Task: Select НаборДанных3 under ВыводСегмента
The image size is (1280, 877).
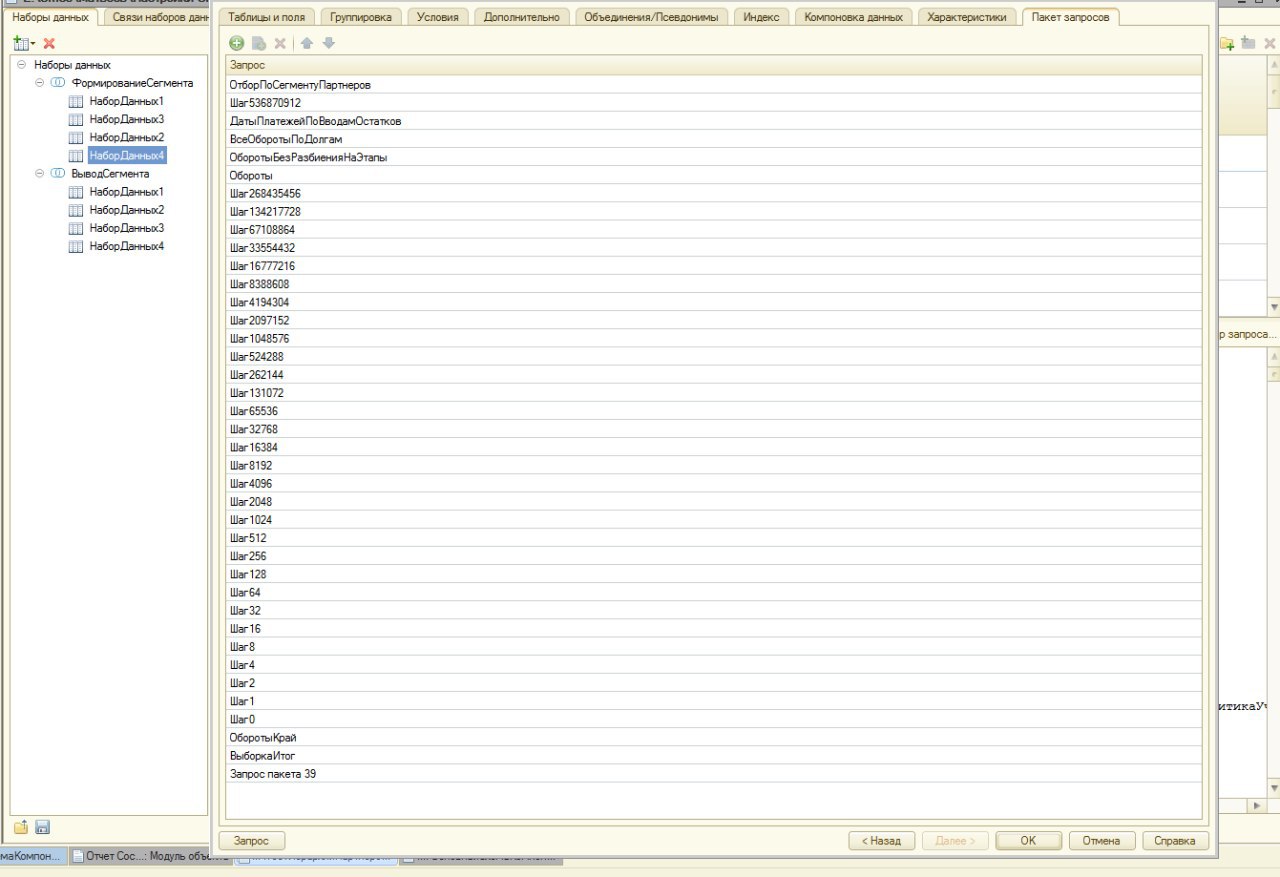Action: click(x=127, y=228)
